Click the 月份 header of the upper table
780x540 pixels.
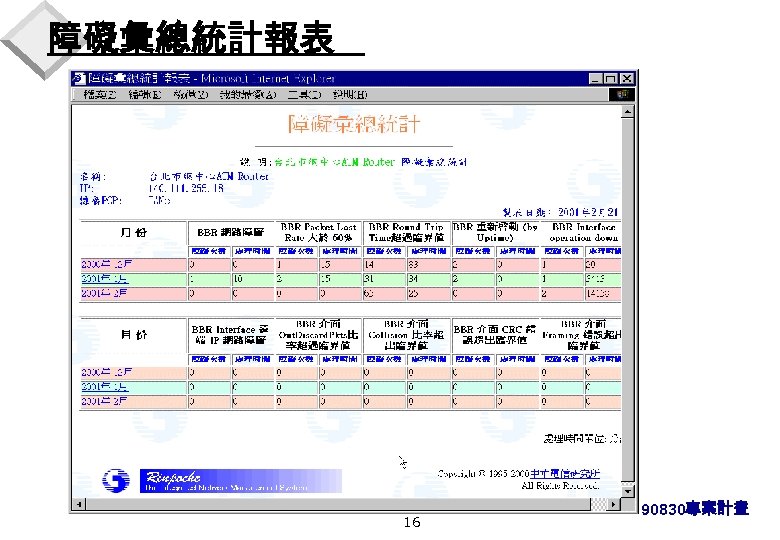click(133, 232)
